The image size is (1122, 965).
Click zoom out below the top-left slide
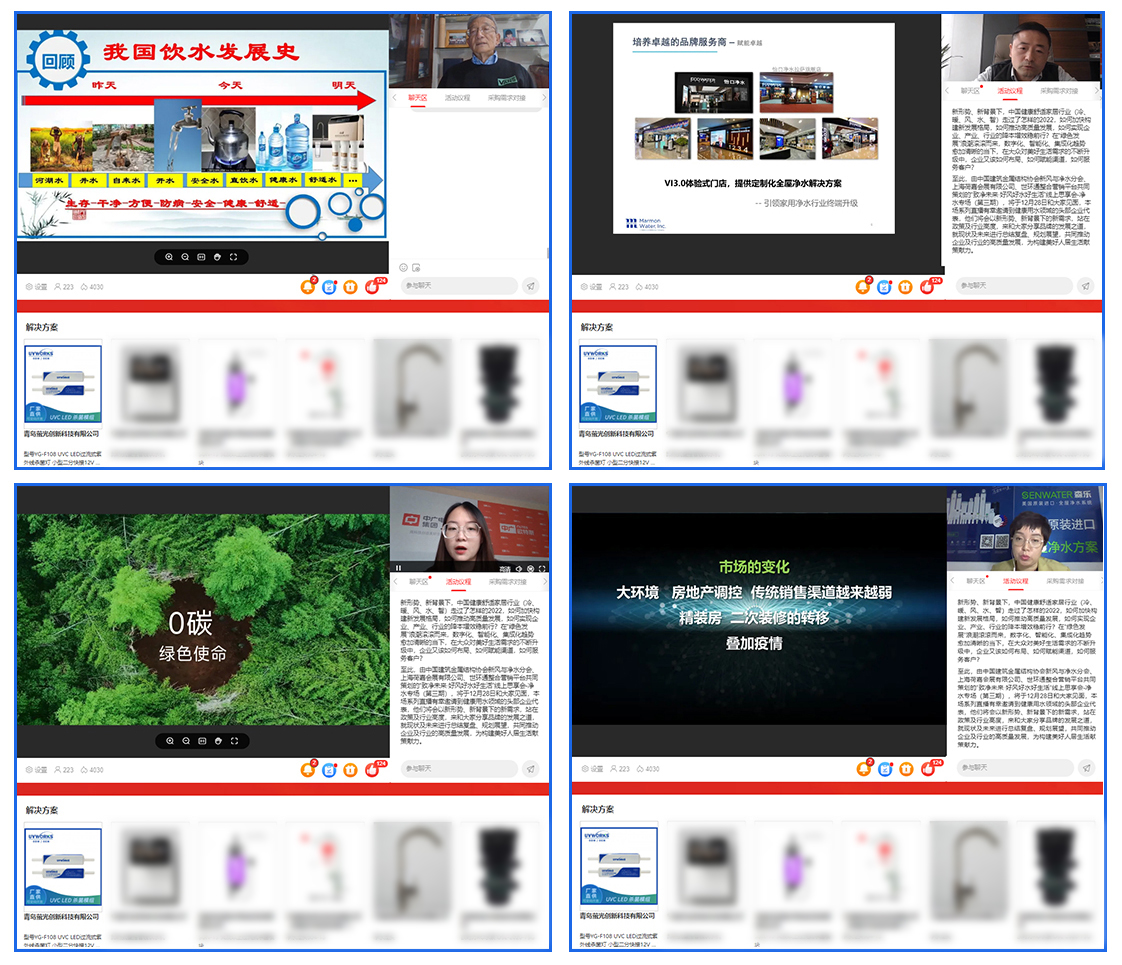[186, 257]
